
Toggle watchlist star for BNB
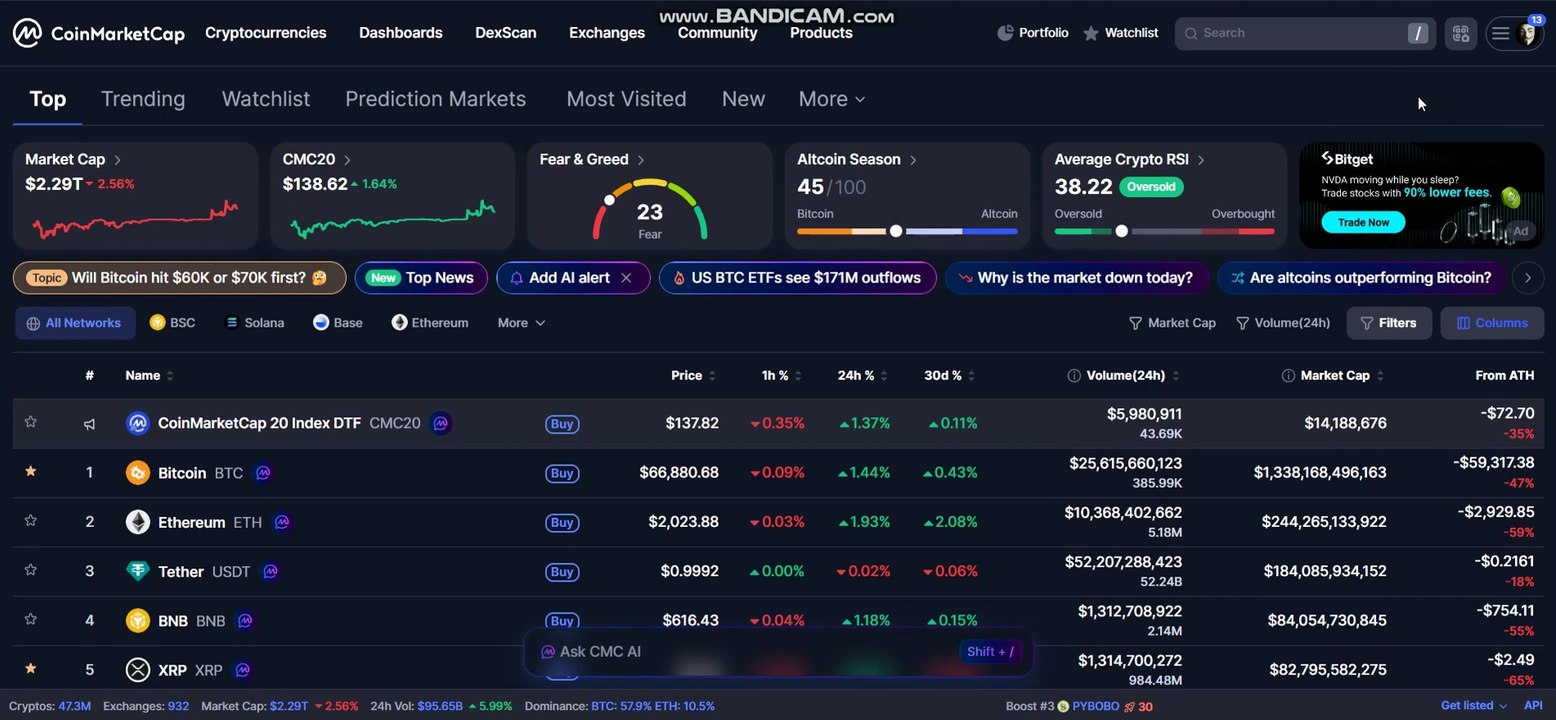coord(30,619)
